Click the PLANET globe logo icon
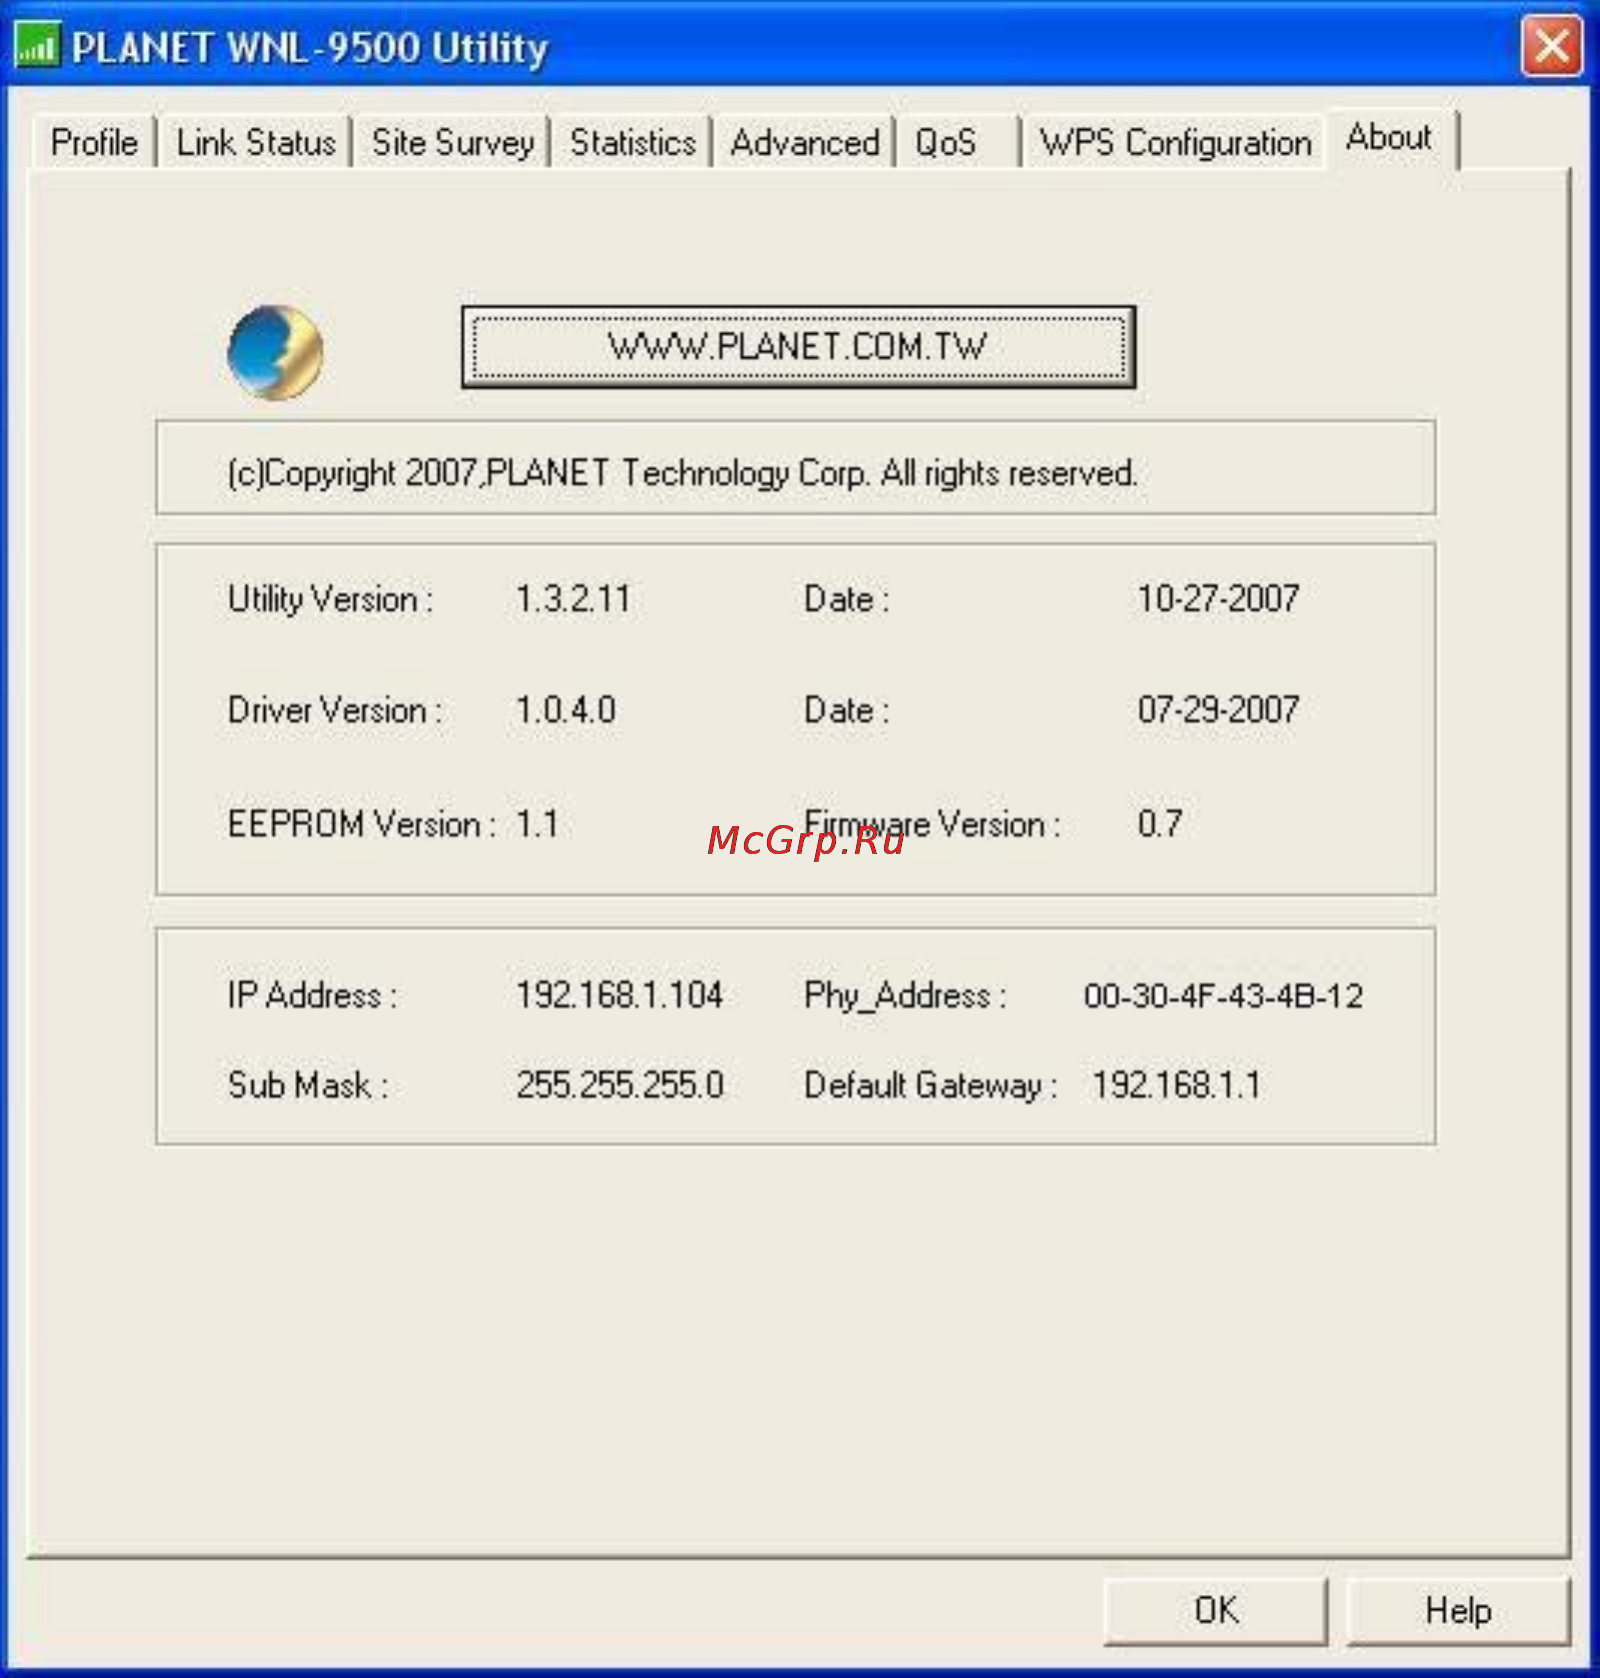The width and height of the screenshot is (1600, 1678). pos(275,352)
